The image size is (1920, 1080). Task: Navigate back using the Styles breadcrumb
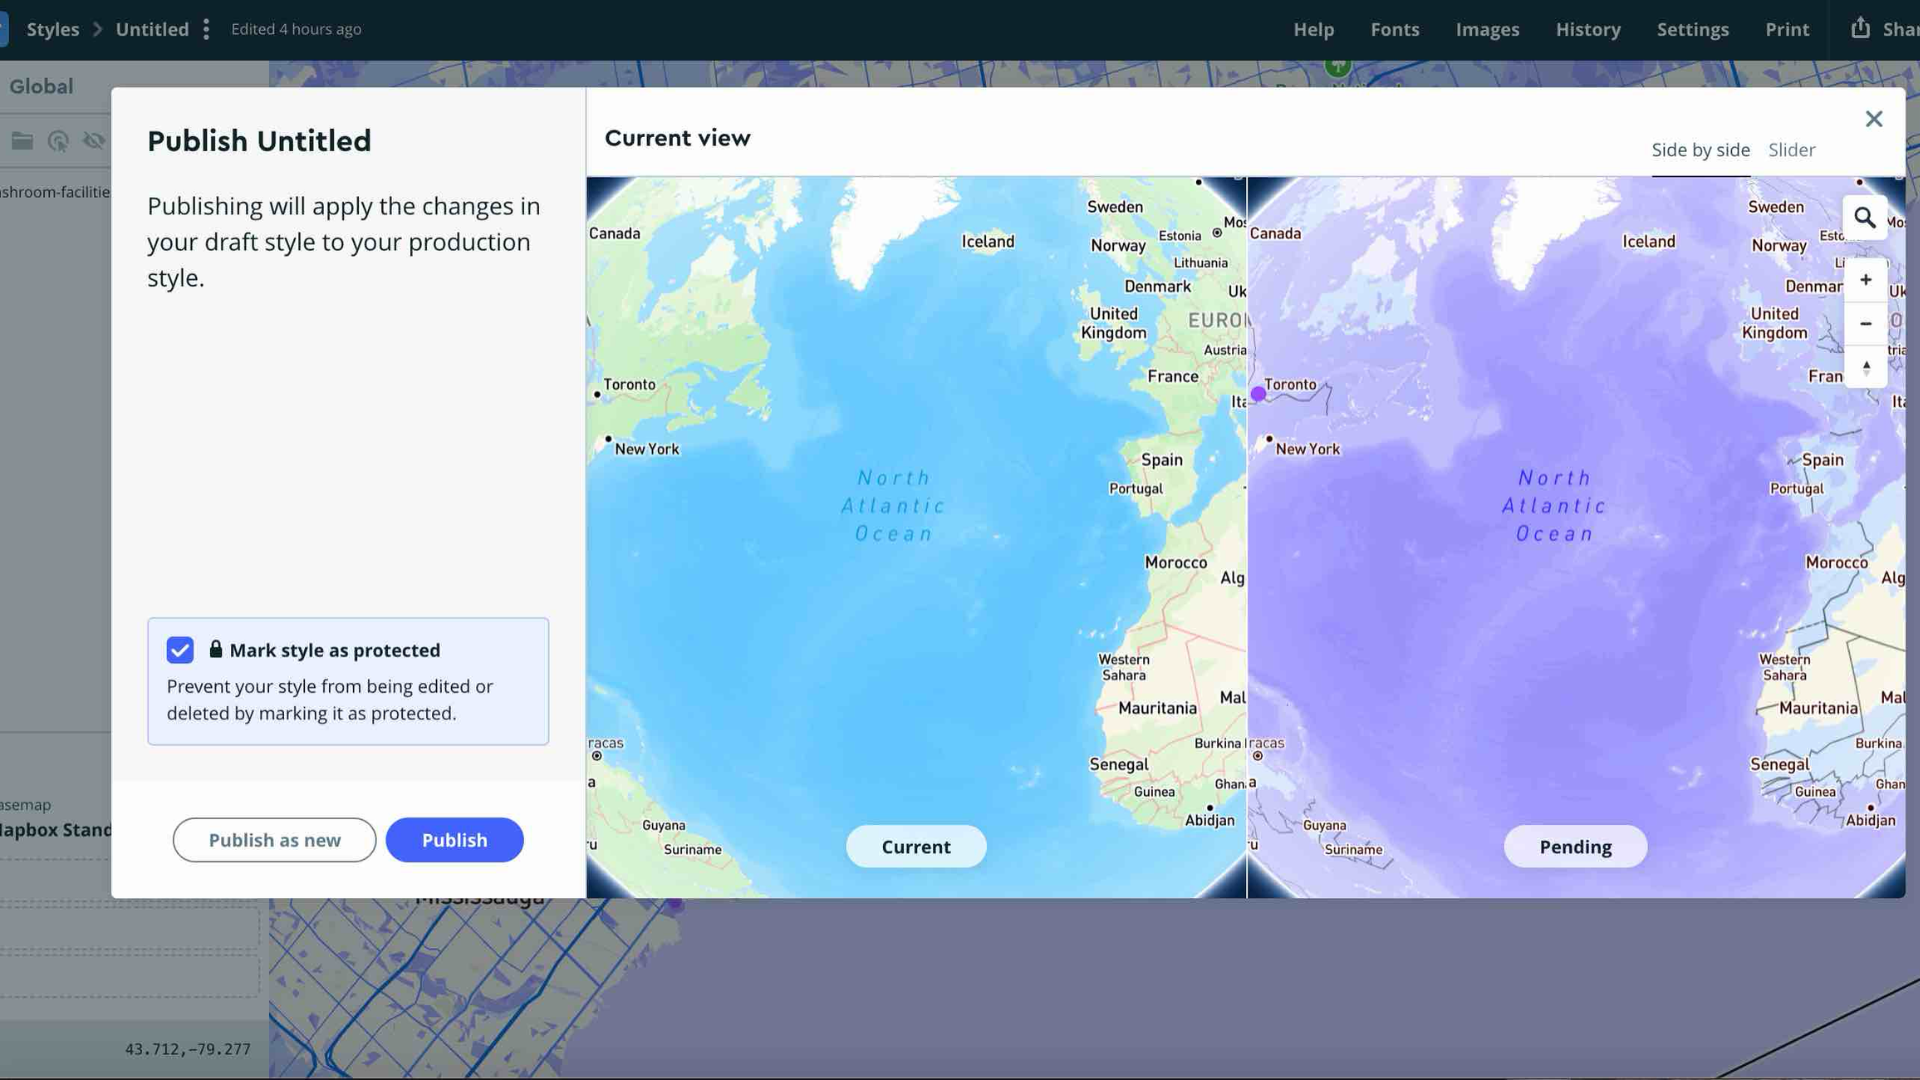tap(52, 29)
